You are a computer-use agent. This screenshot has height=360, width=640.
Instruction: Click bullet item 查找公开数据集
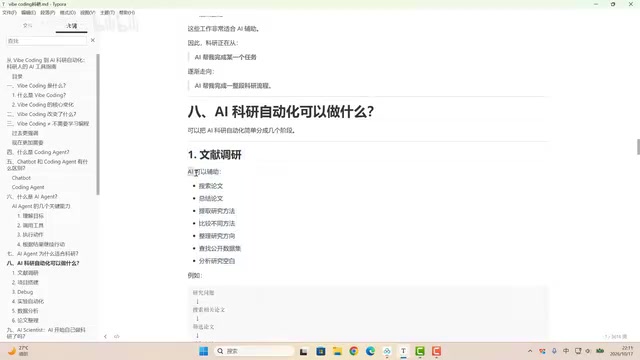click(220, 249)
